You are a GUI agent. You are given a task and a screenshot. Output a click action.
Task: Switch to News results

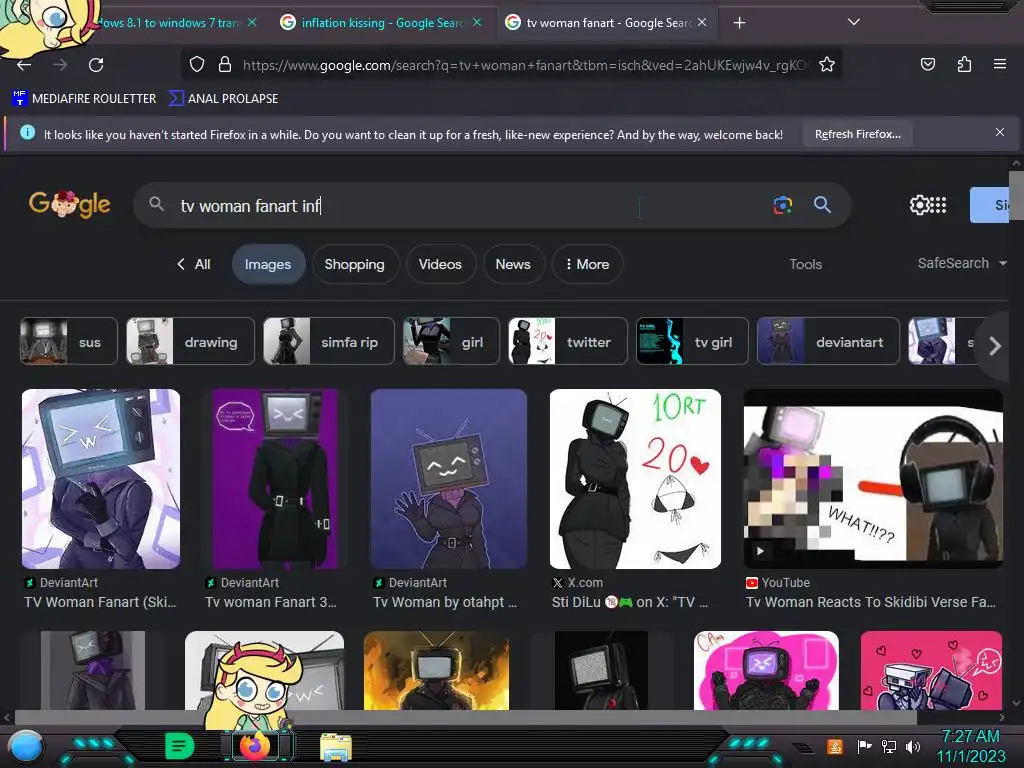pos(513,264)
